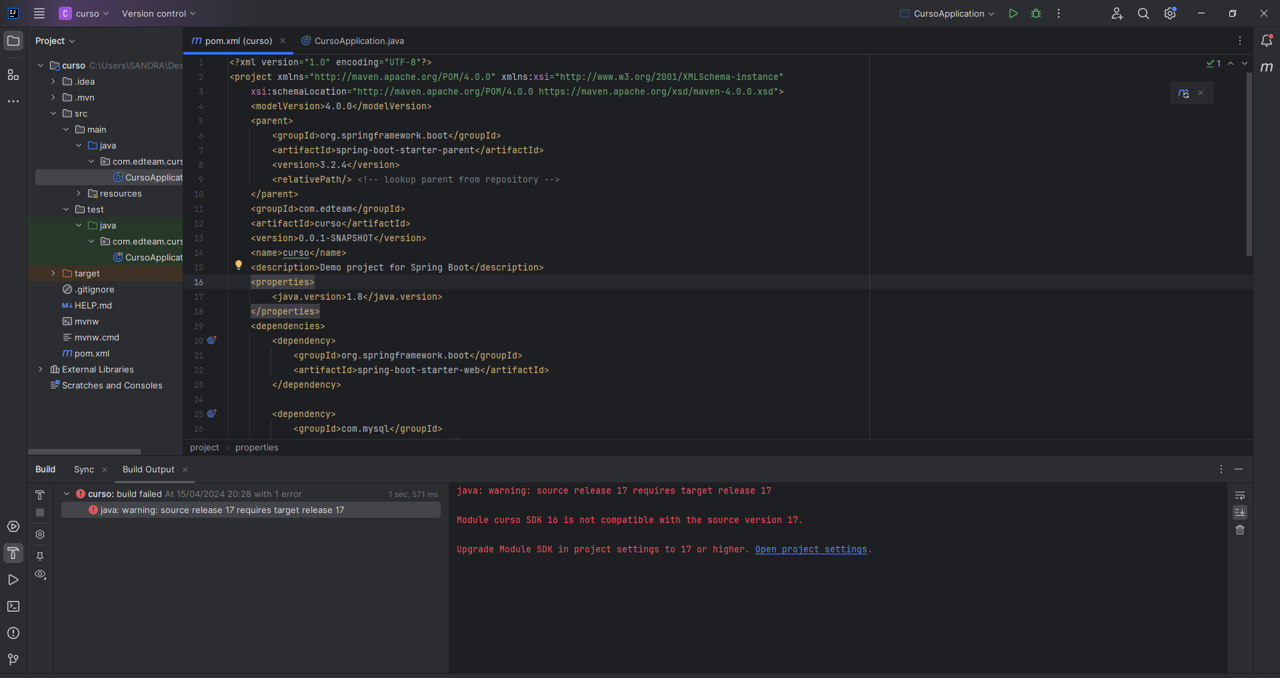Clear build output with the trash icon
This screenshot has height=678, width=1280.
pyautogui.click(x=1240, y=530)
